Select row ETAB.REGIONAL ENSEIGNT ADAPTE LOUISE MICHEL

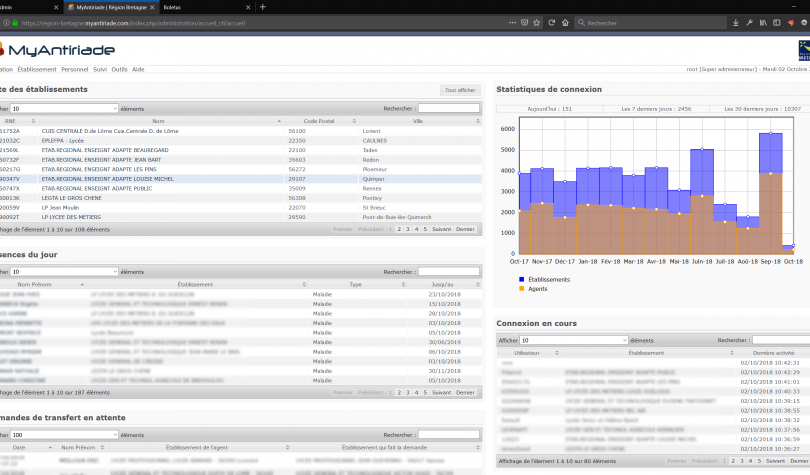(241, 179)
